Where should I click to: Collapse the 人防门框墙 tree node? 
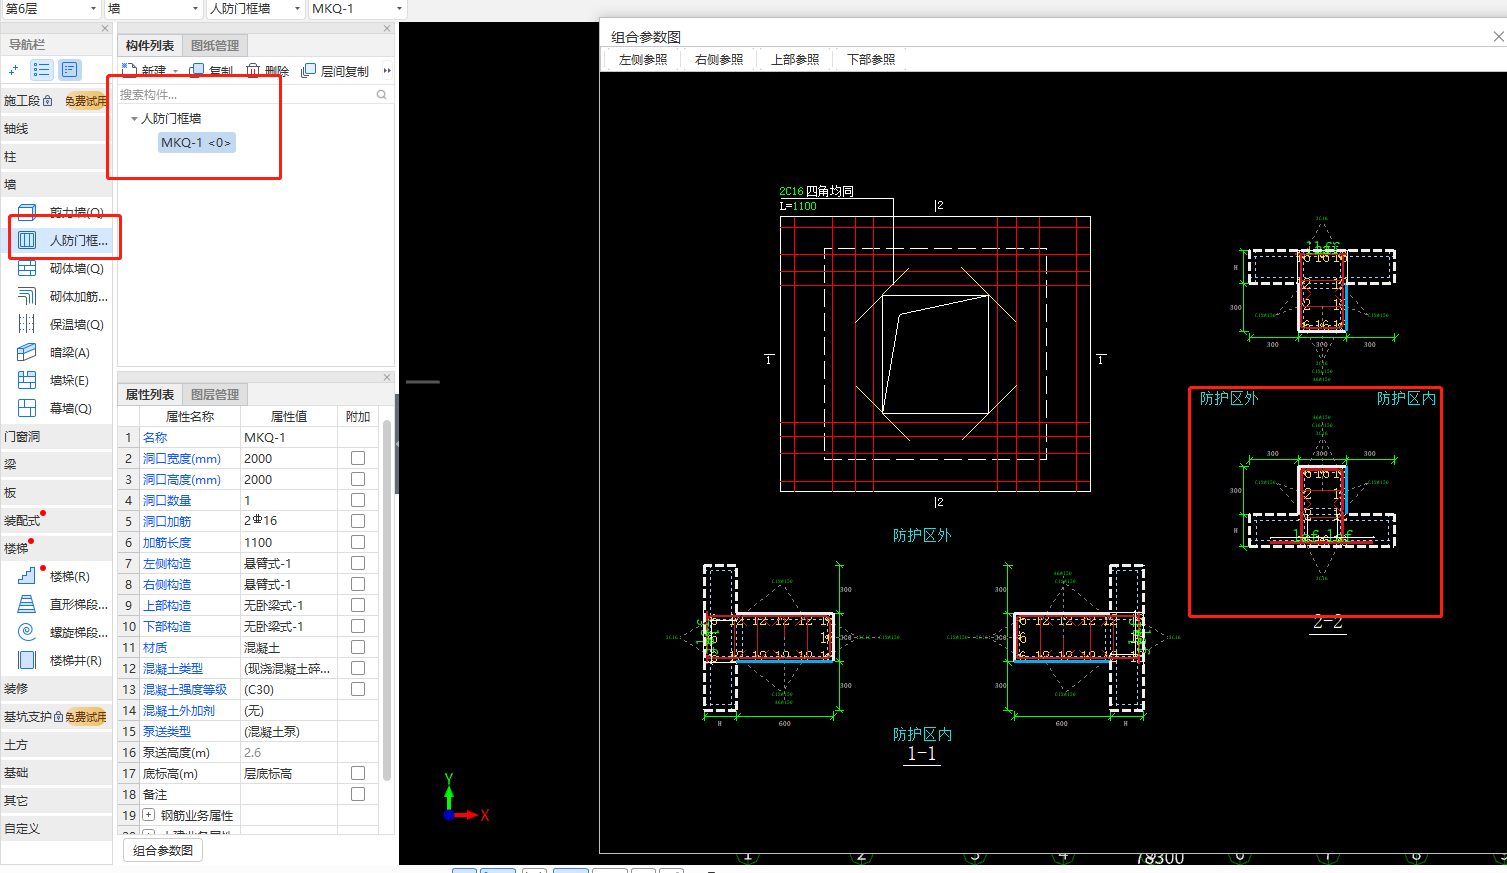(x=134, y=118)
